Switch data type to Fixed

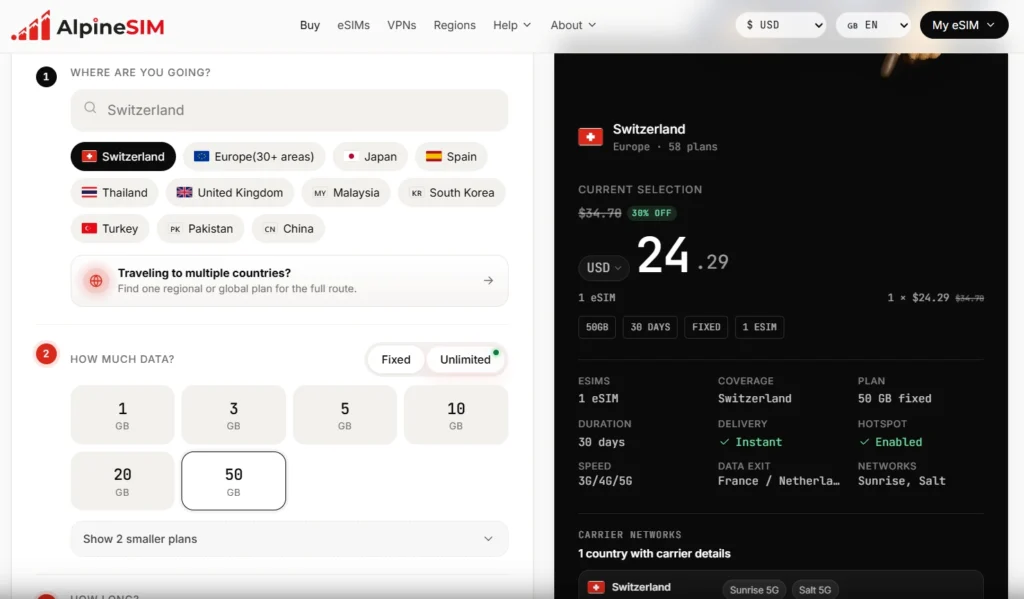coord(396,359)
